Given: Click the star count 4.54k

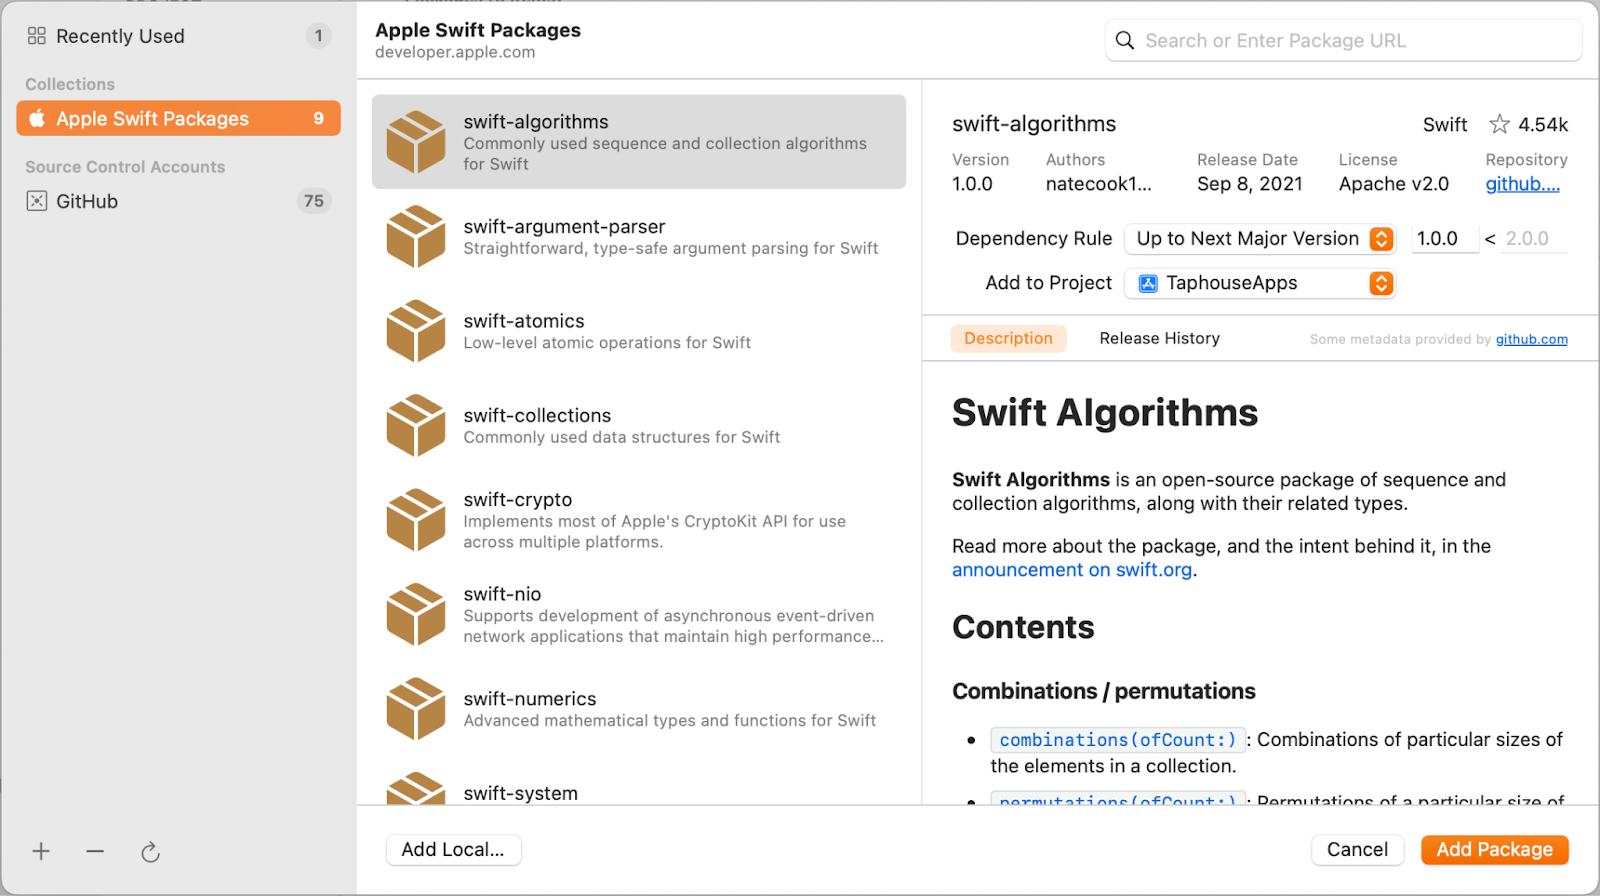Looking at the screenshot, I should click(x=1543, y=125).
